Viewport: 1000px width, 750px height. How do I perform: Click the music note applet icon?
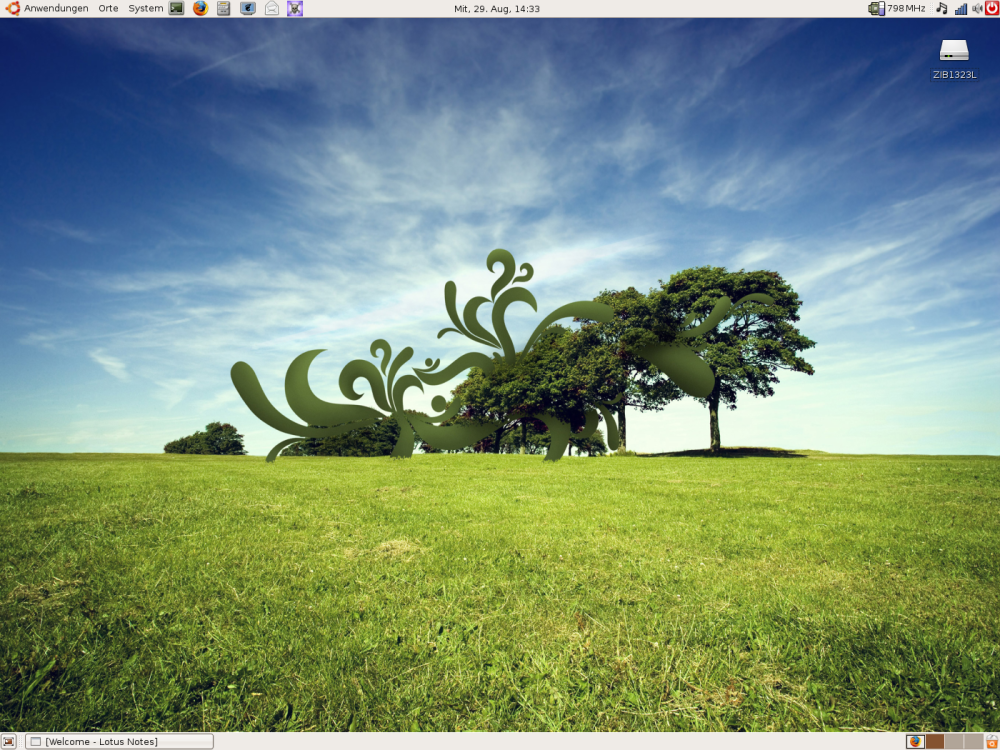pos(941,8)
